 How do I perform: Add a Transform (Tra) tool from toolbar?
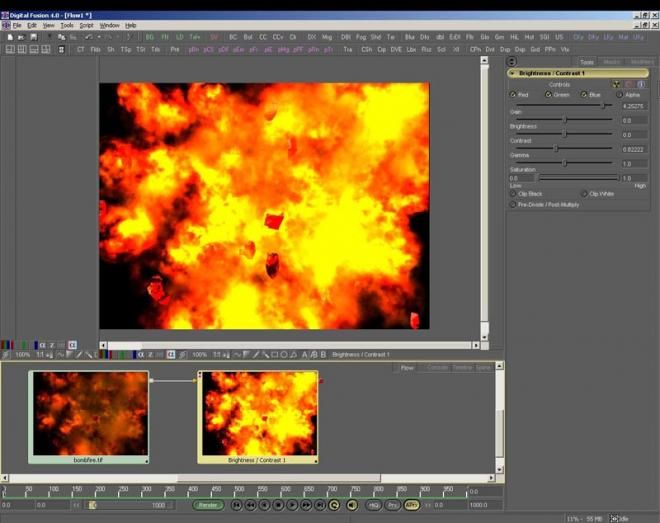(347, 49)
